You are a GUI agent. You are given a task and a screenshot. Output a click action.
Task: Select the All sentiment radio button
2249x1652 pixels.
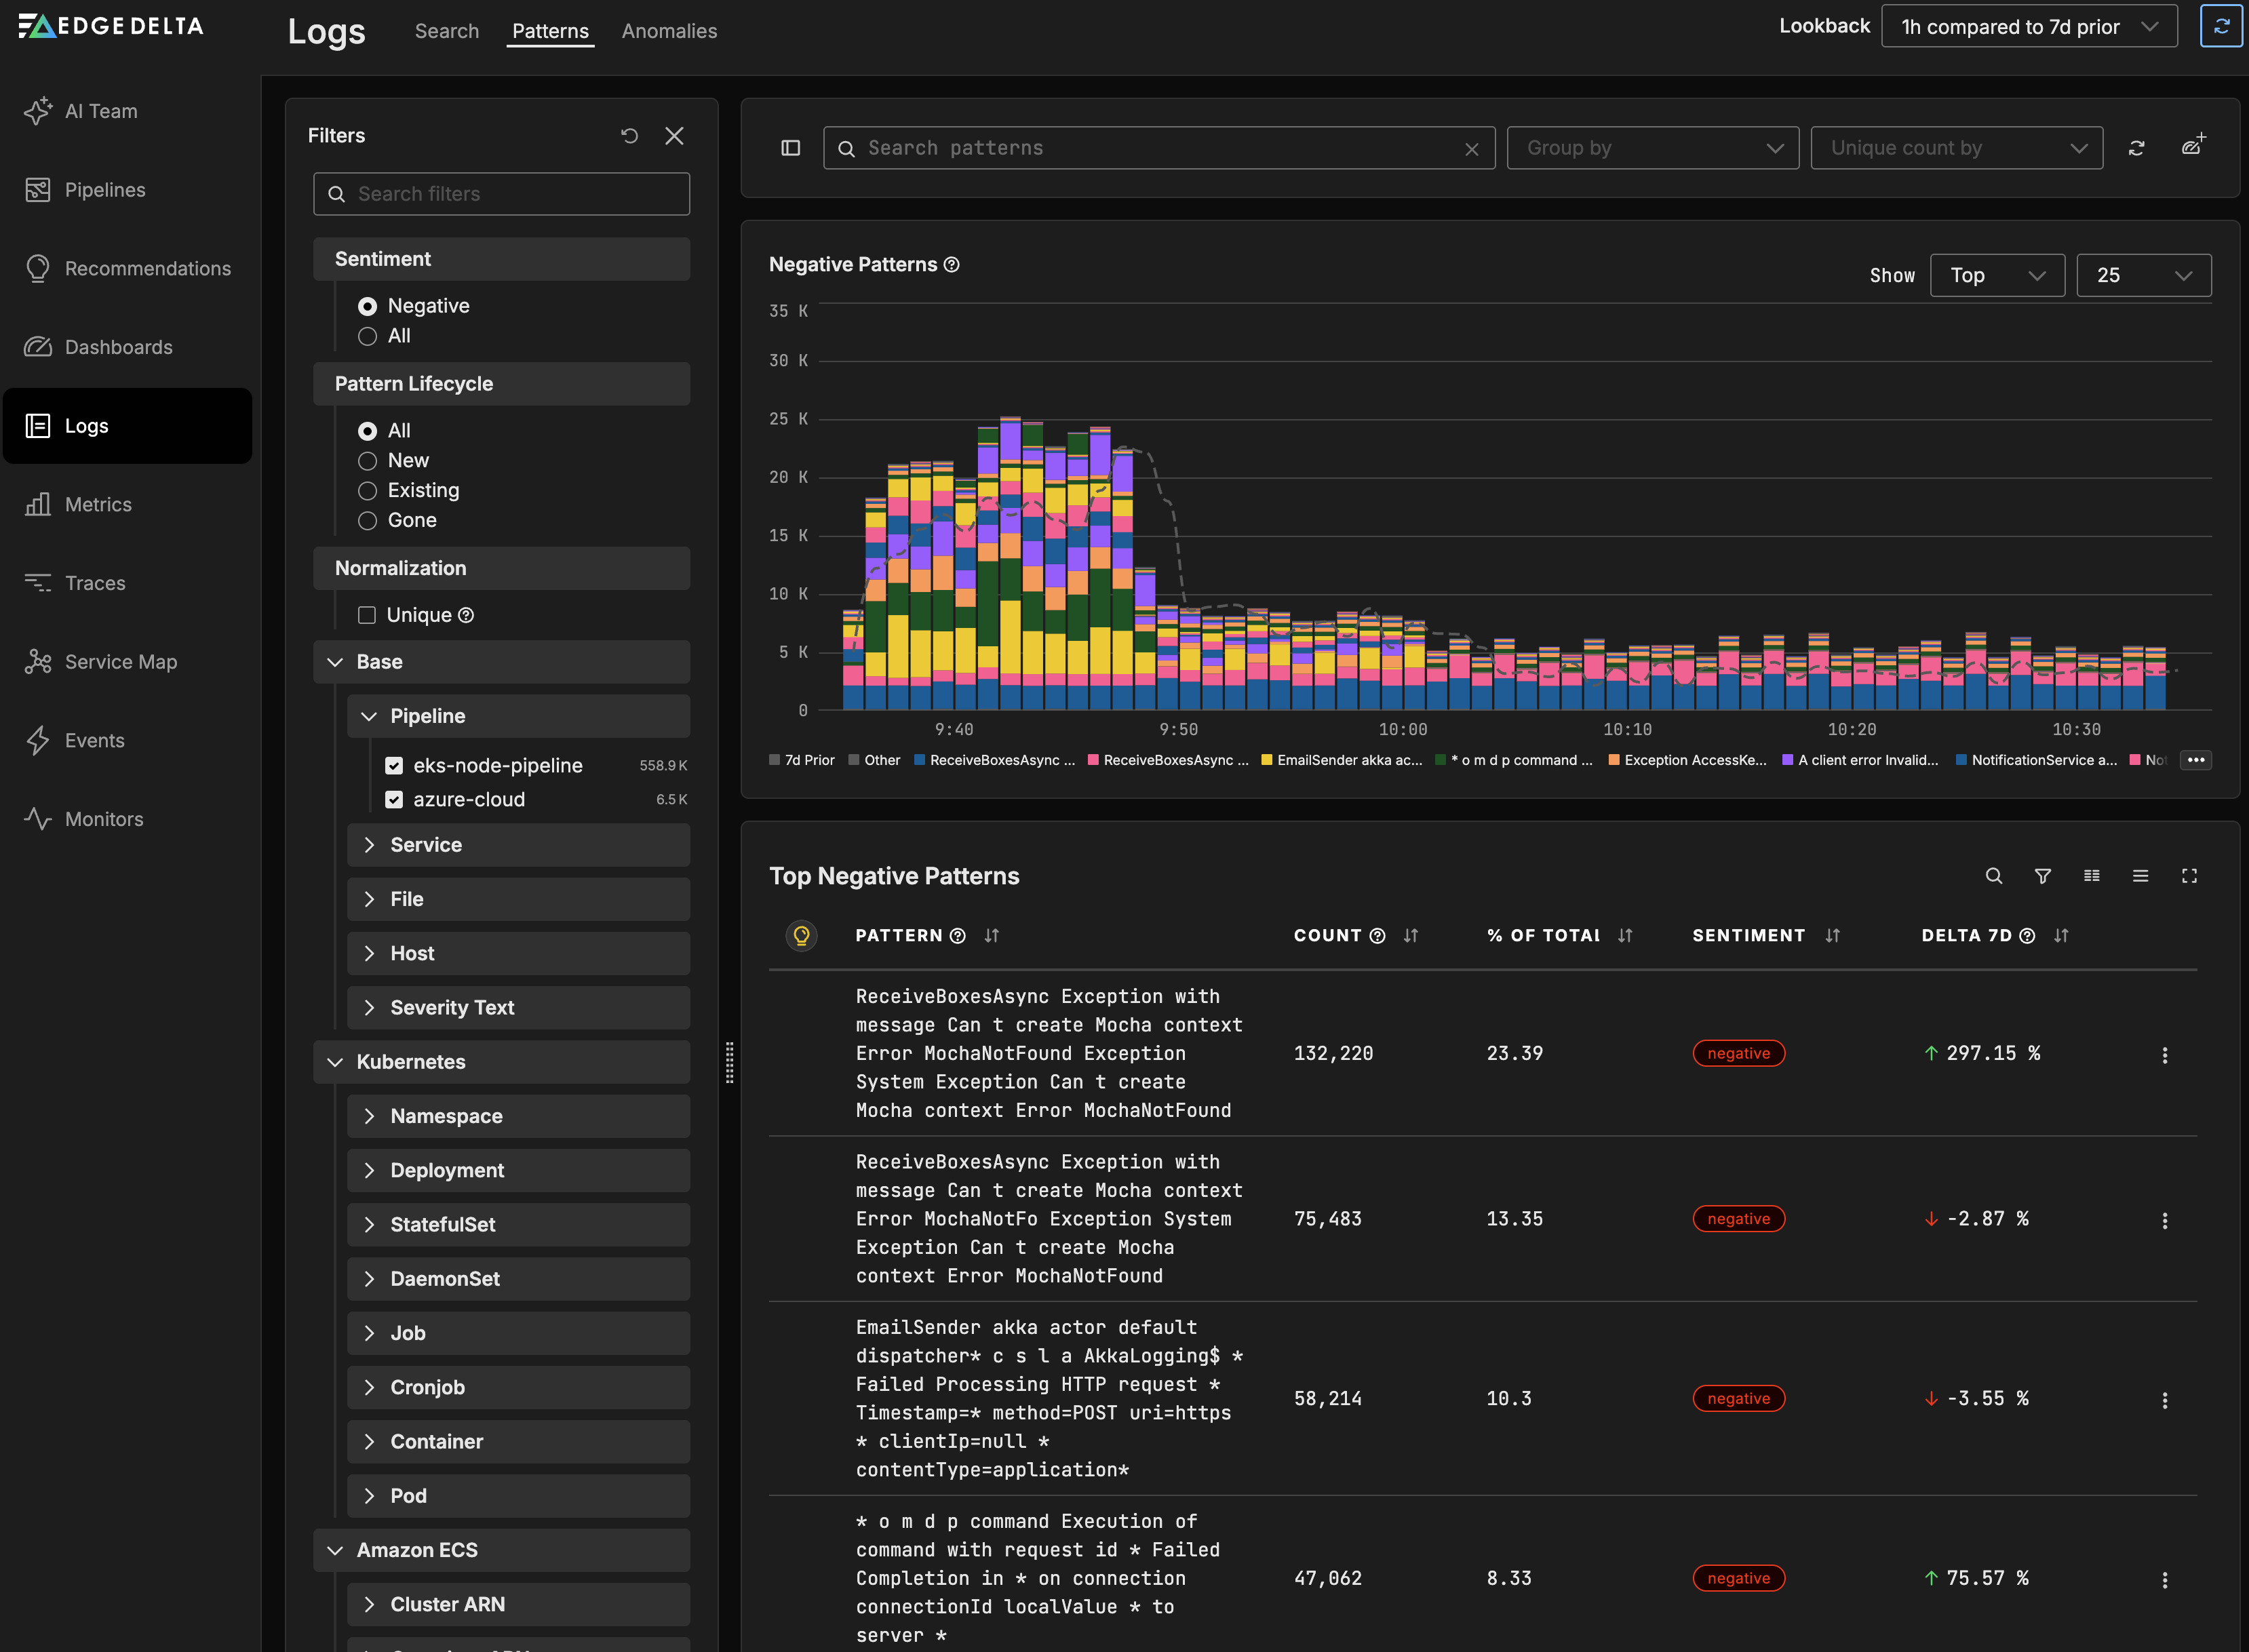[368, 336]
